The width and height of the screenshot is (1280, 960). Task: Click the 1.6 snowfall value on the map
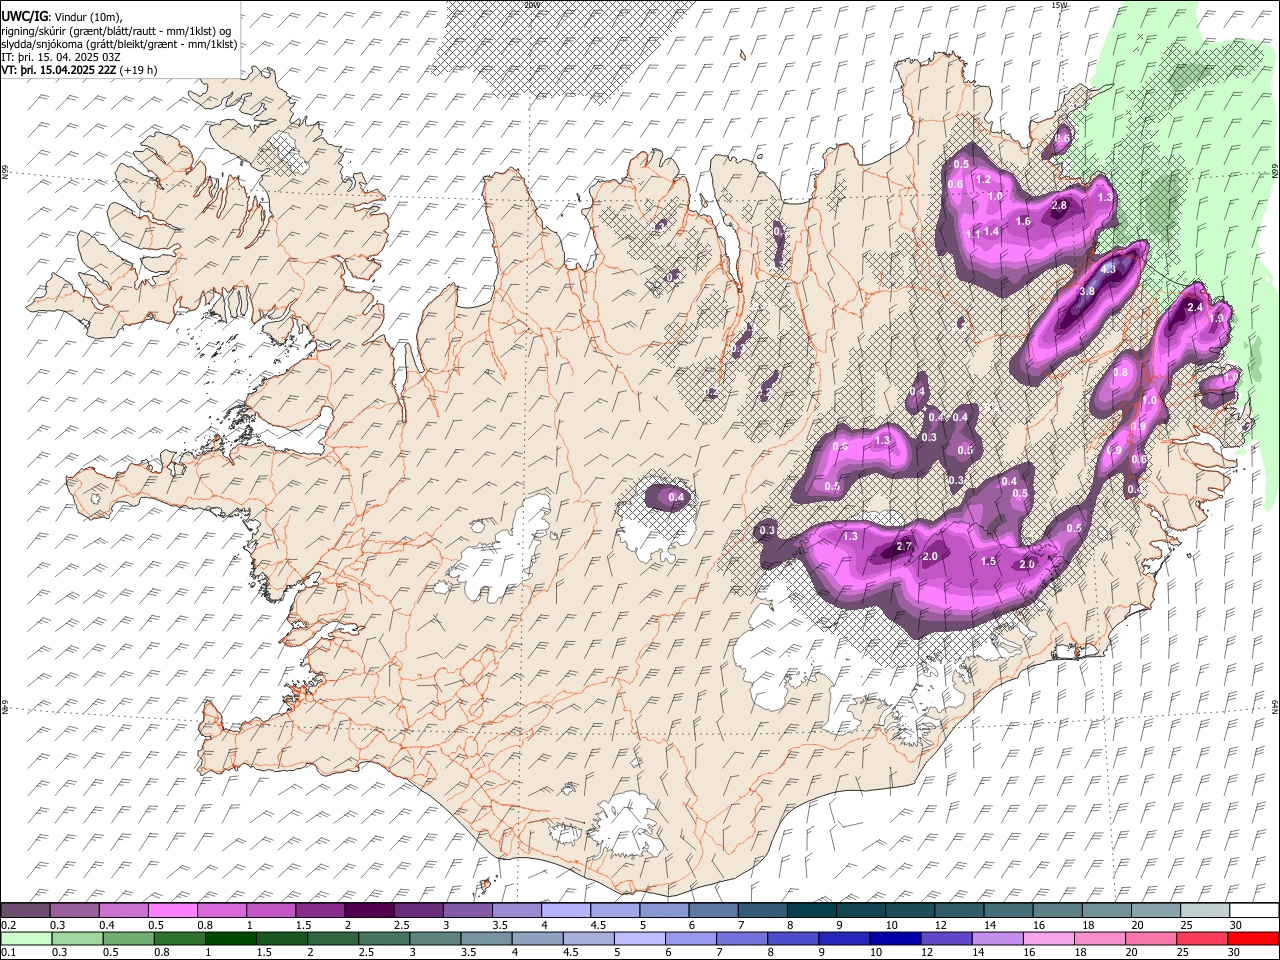pos(1023,221)
